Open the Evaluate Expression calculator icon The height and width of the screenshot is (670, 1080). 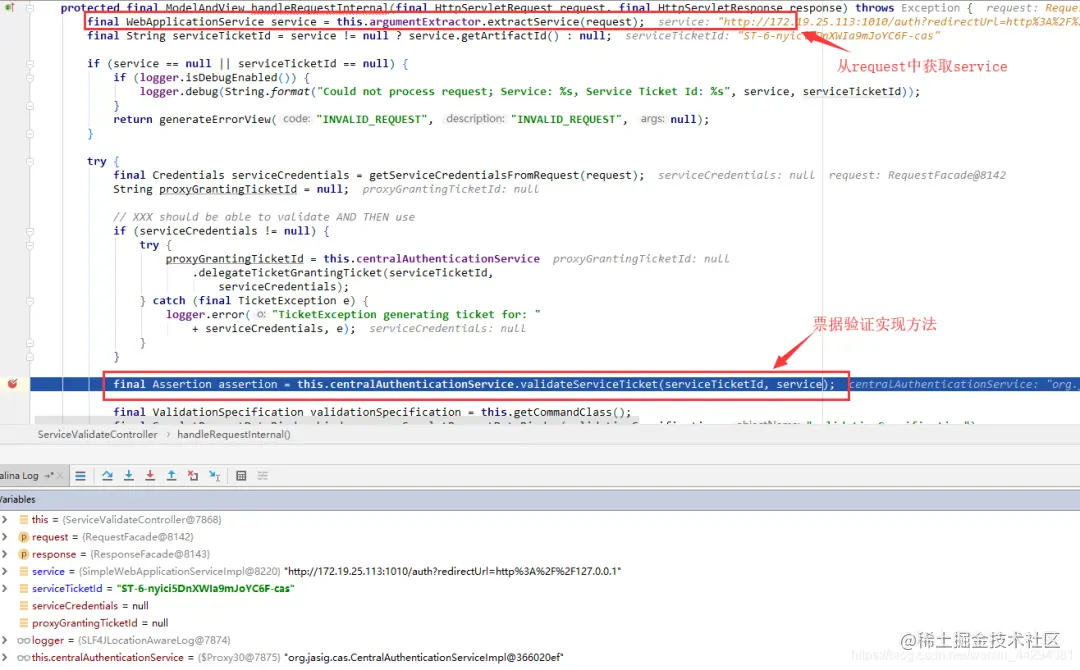241,476
